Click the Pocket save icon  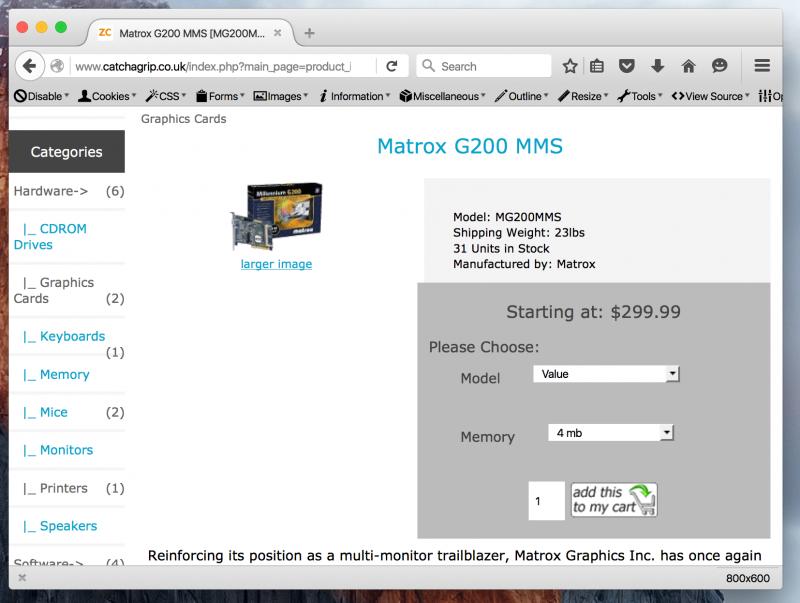click(x=627, y=66)
